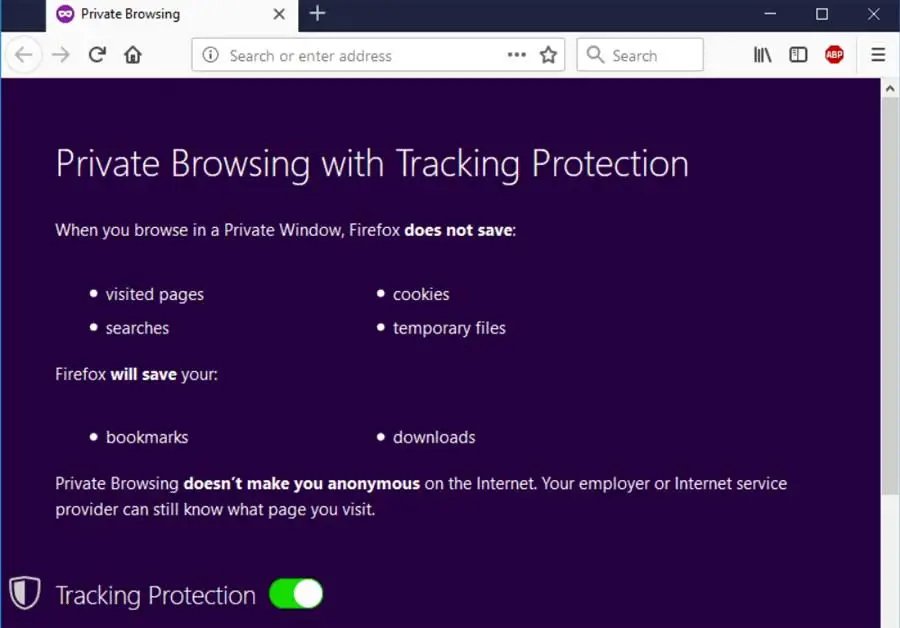The image size is (900, 628).
Task: Go forward to the next page
Action: (60, 55)
